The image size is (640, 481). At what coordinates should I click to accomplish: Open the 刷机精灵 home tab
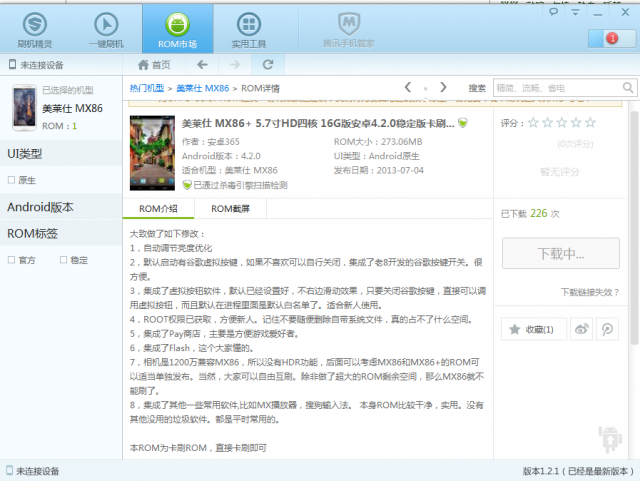click(35, 30)
